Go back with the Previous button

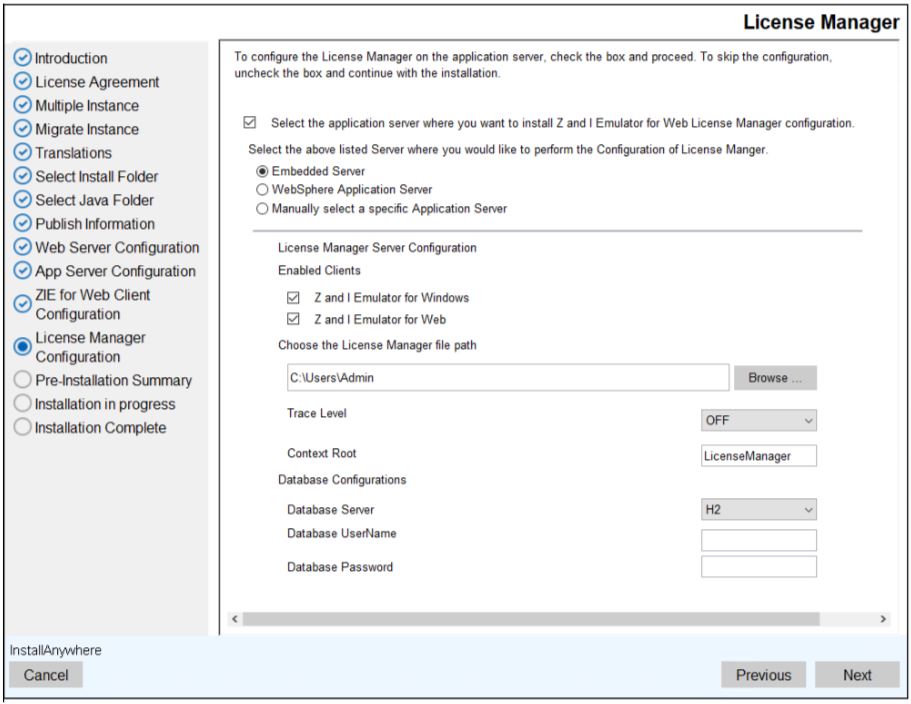[763, 675]
